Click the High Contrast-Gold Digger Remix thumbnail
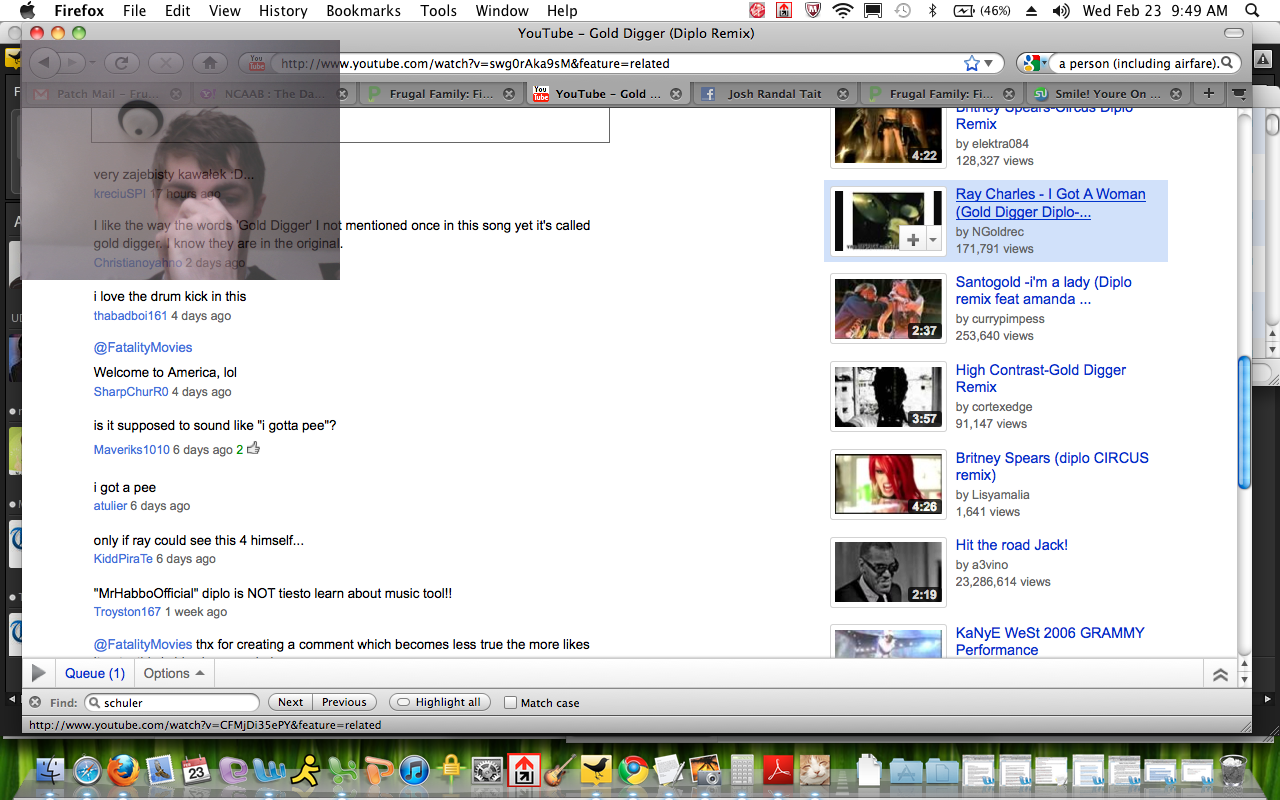This screenshot has height=800, width=1280. pos(888,397)
